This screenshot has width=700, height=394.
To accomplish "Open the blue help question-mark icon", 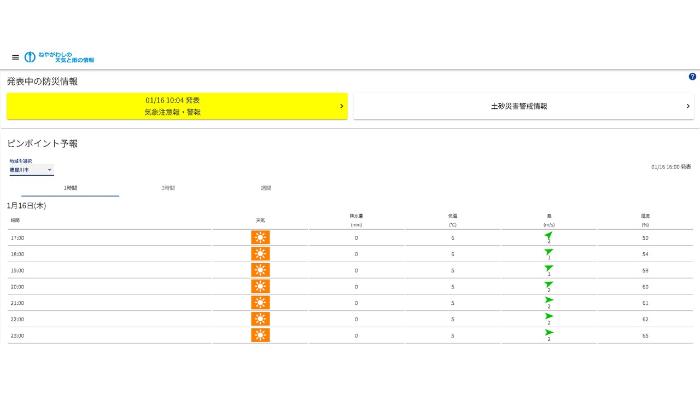I will (692, 77).
